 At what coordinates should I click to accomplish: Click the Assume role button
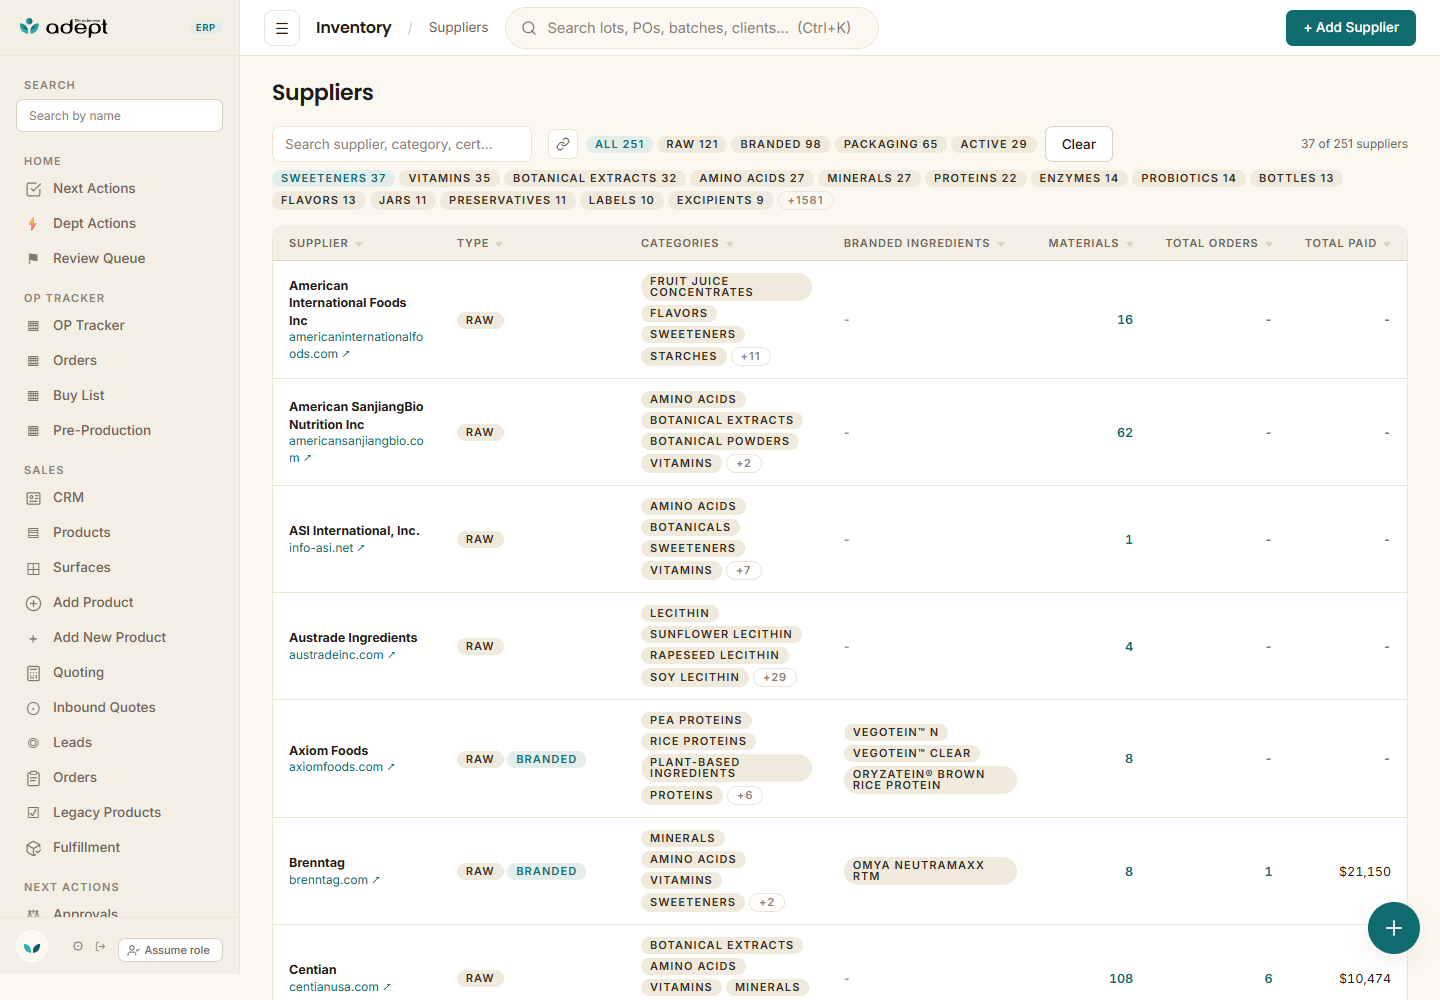tap(170, 950)
